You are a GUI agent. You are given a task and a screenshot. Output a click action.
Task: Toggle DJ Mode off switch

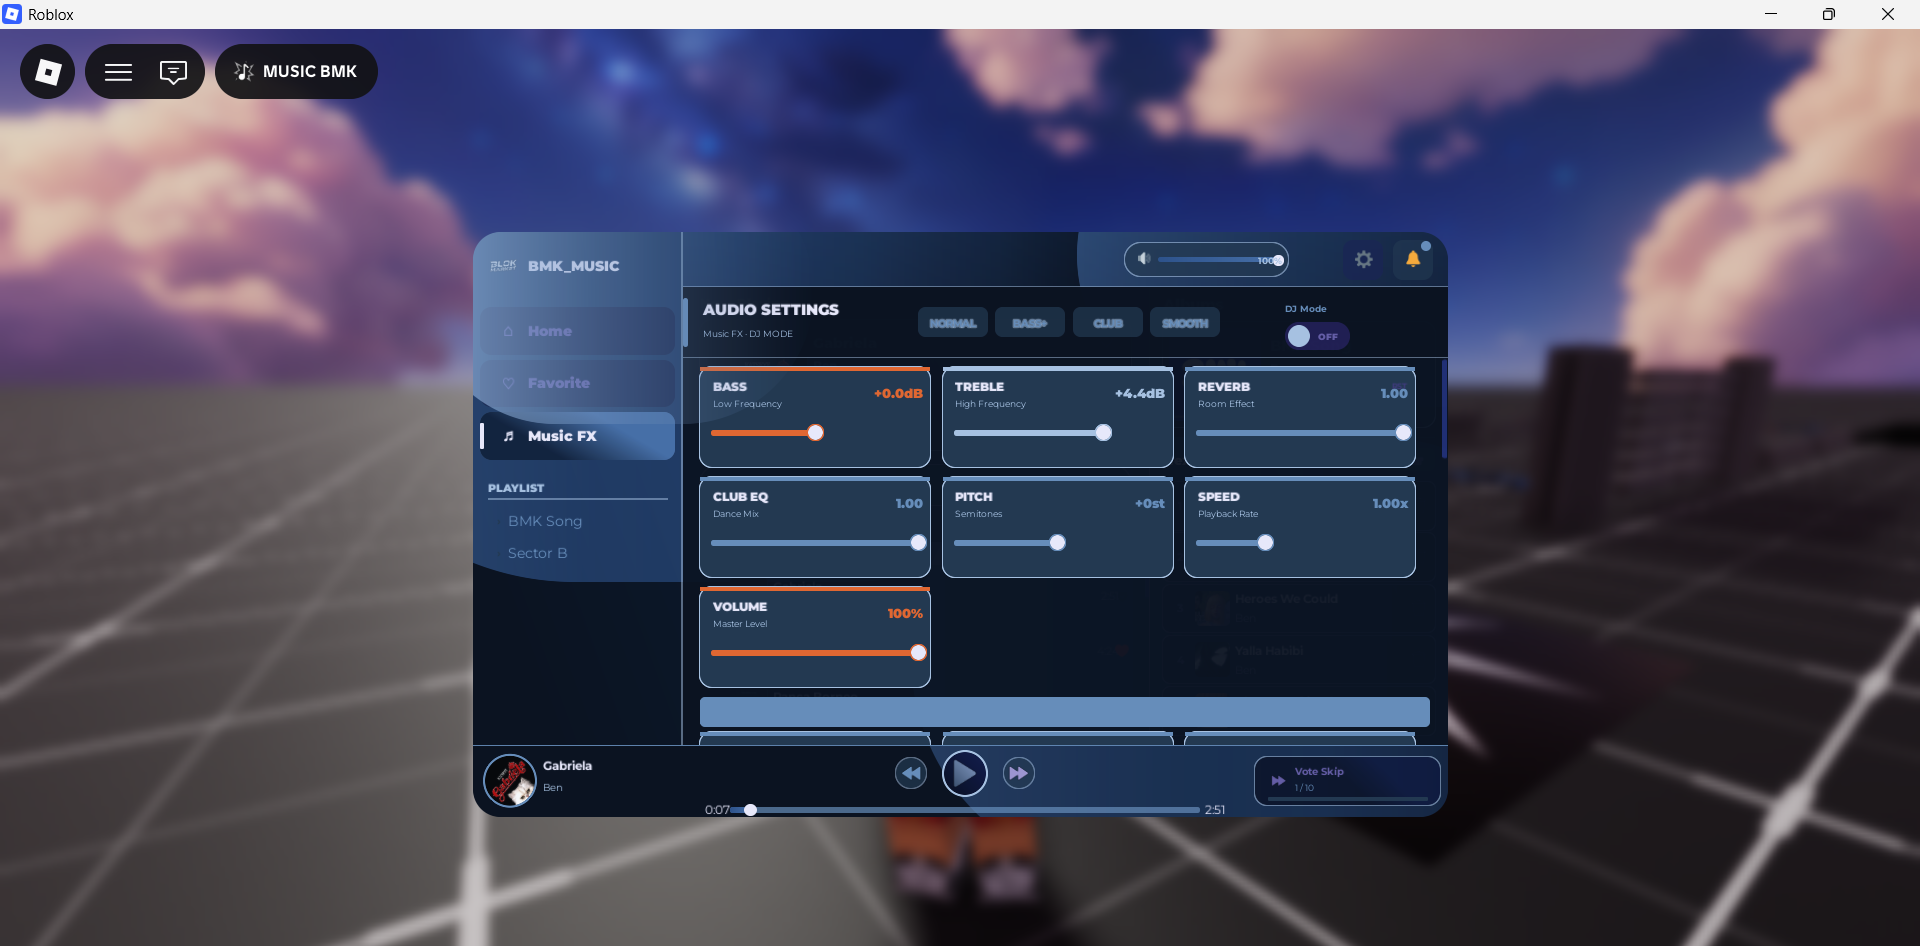pyautogui.click(x=1315, y=336)
